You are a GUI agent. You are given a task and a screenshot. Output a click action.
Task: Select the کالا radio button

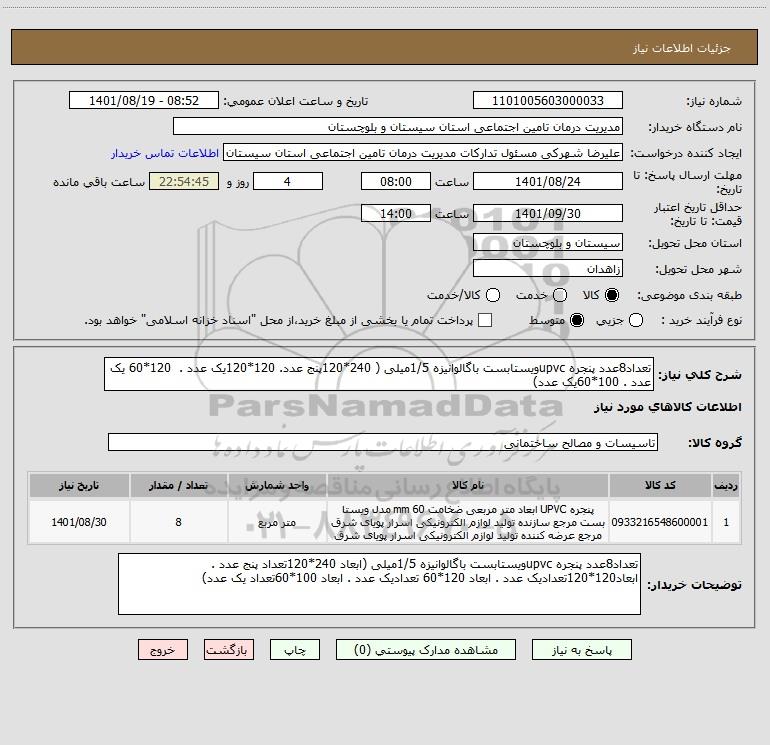tap(612, 295)
